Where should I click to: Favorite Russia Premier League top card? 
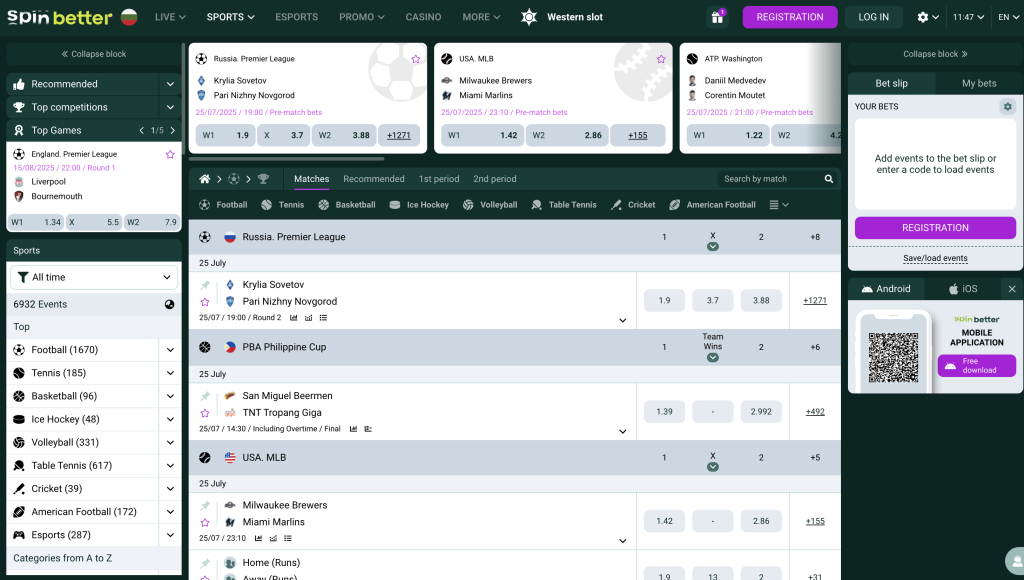click(x=416, y=59)
